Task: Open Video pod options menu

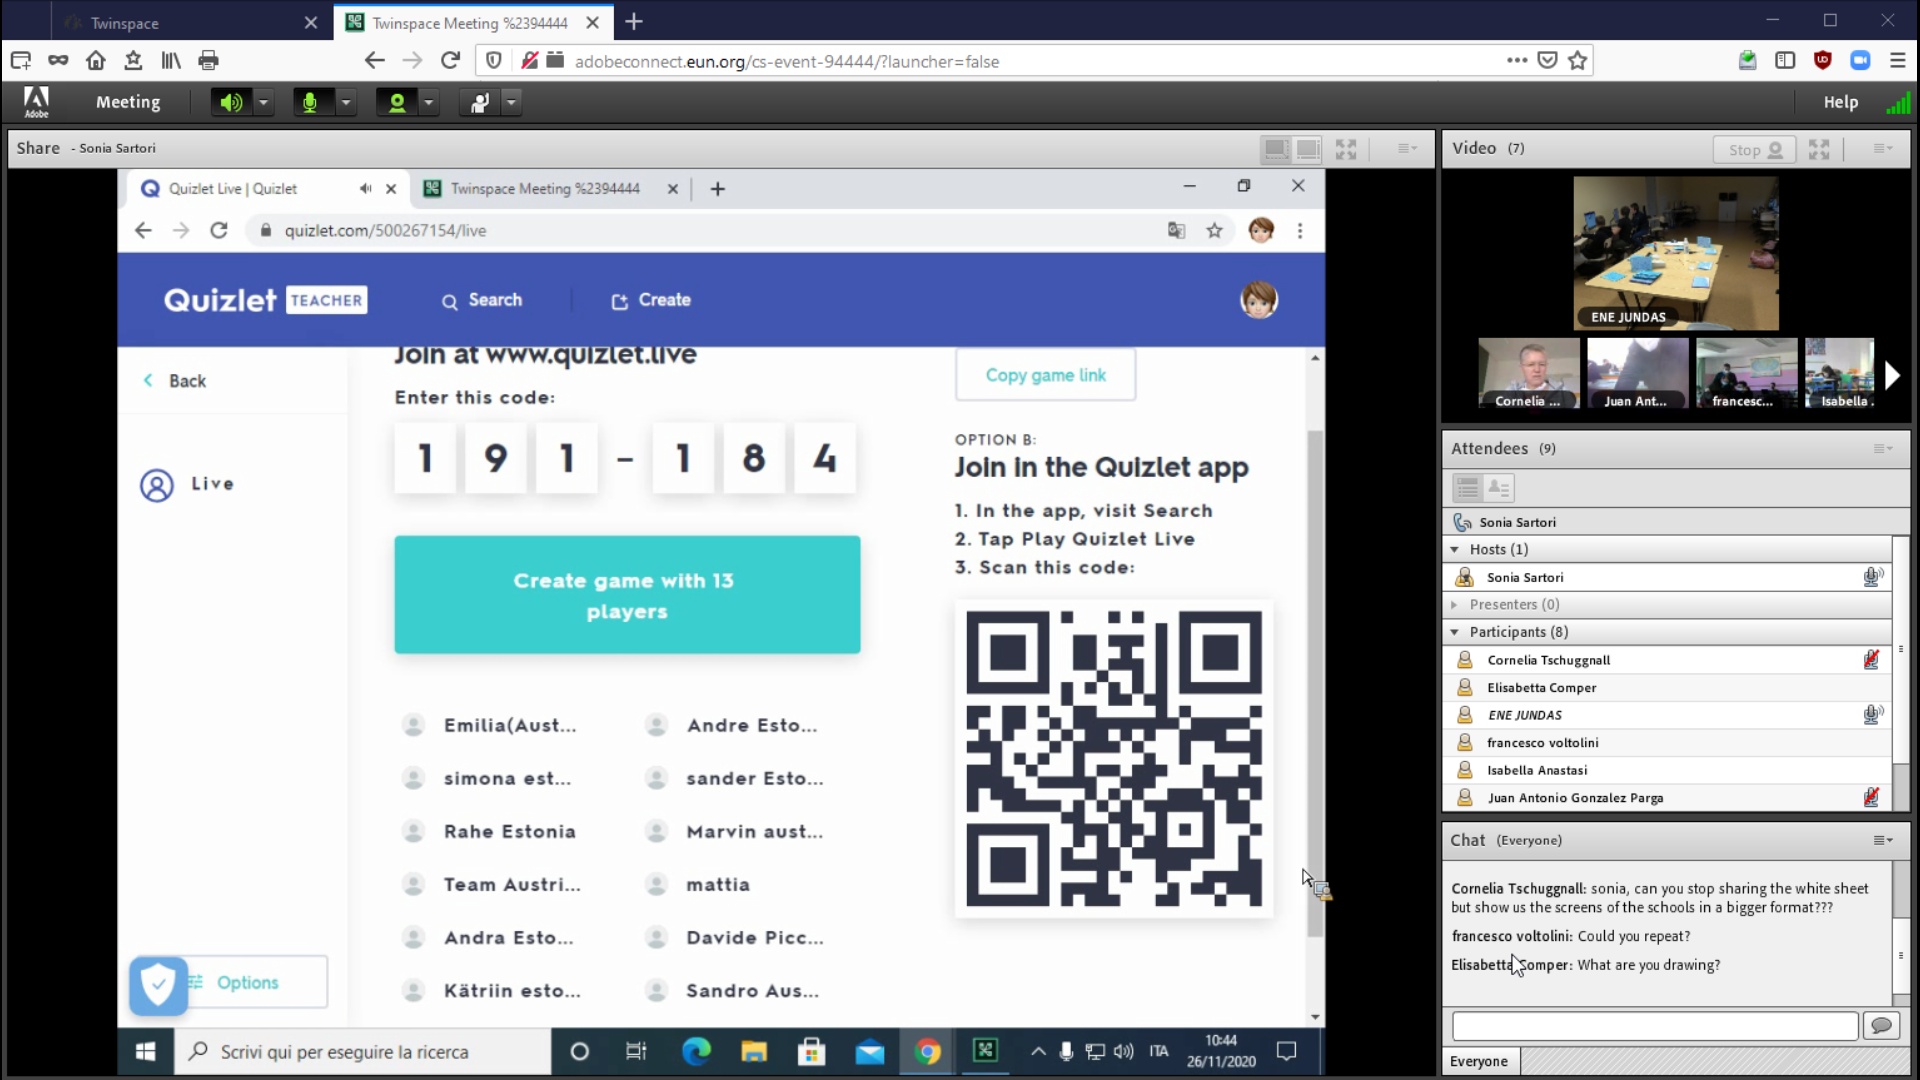Action: click(1882, 149)
